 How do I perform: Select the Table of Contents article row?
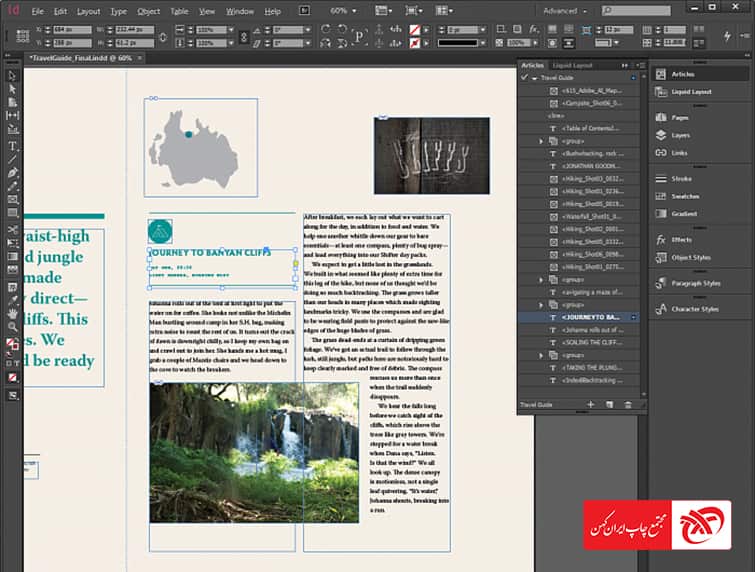579,128
